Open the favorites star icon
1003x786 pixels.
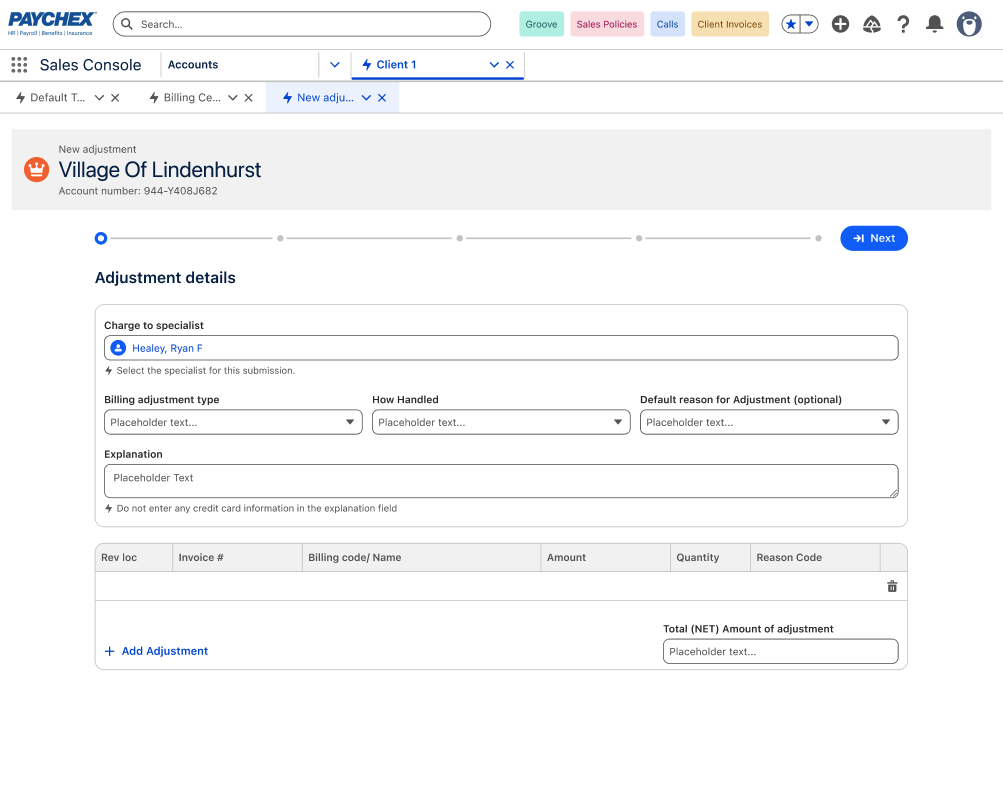(791, 24)
